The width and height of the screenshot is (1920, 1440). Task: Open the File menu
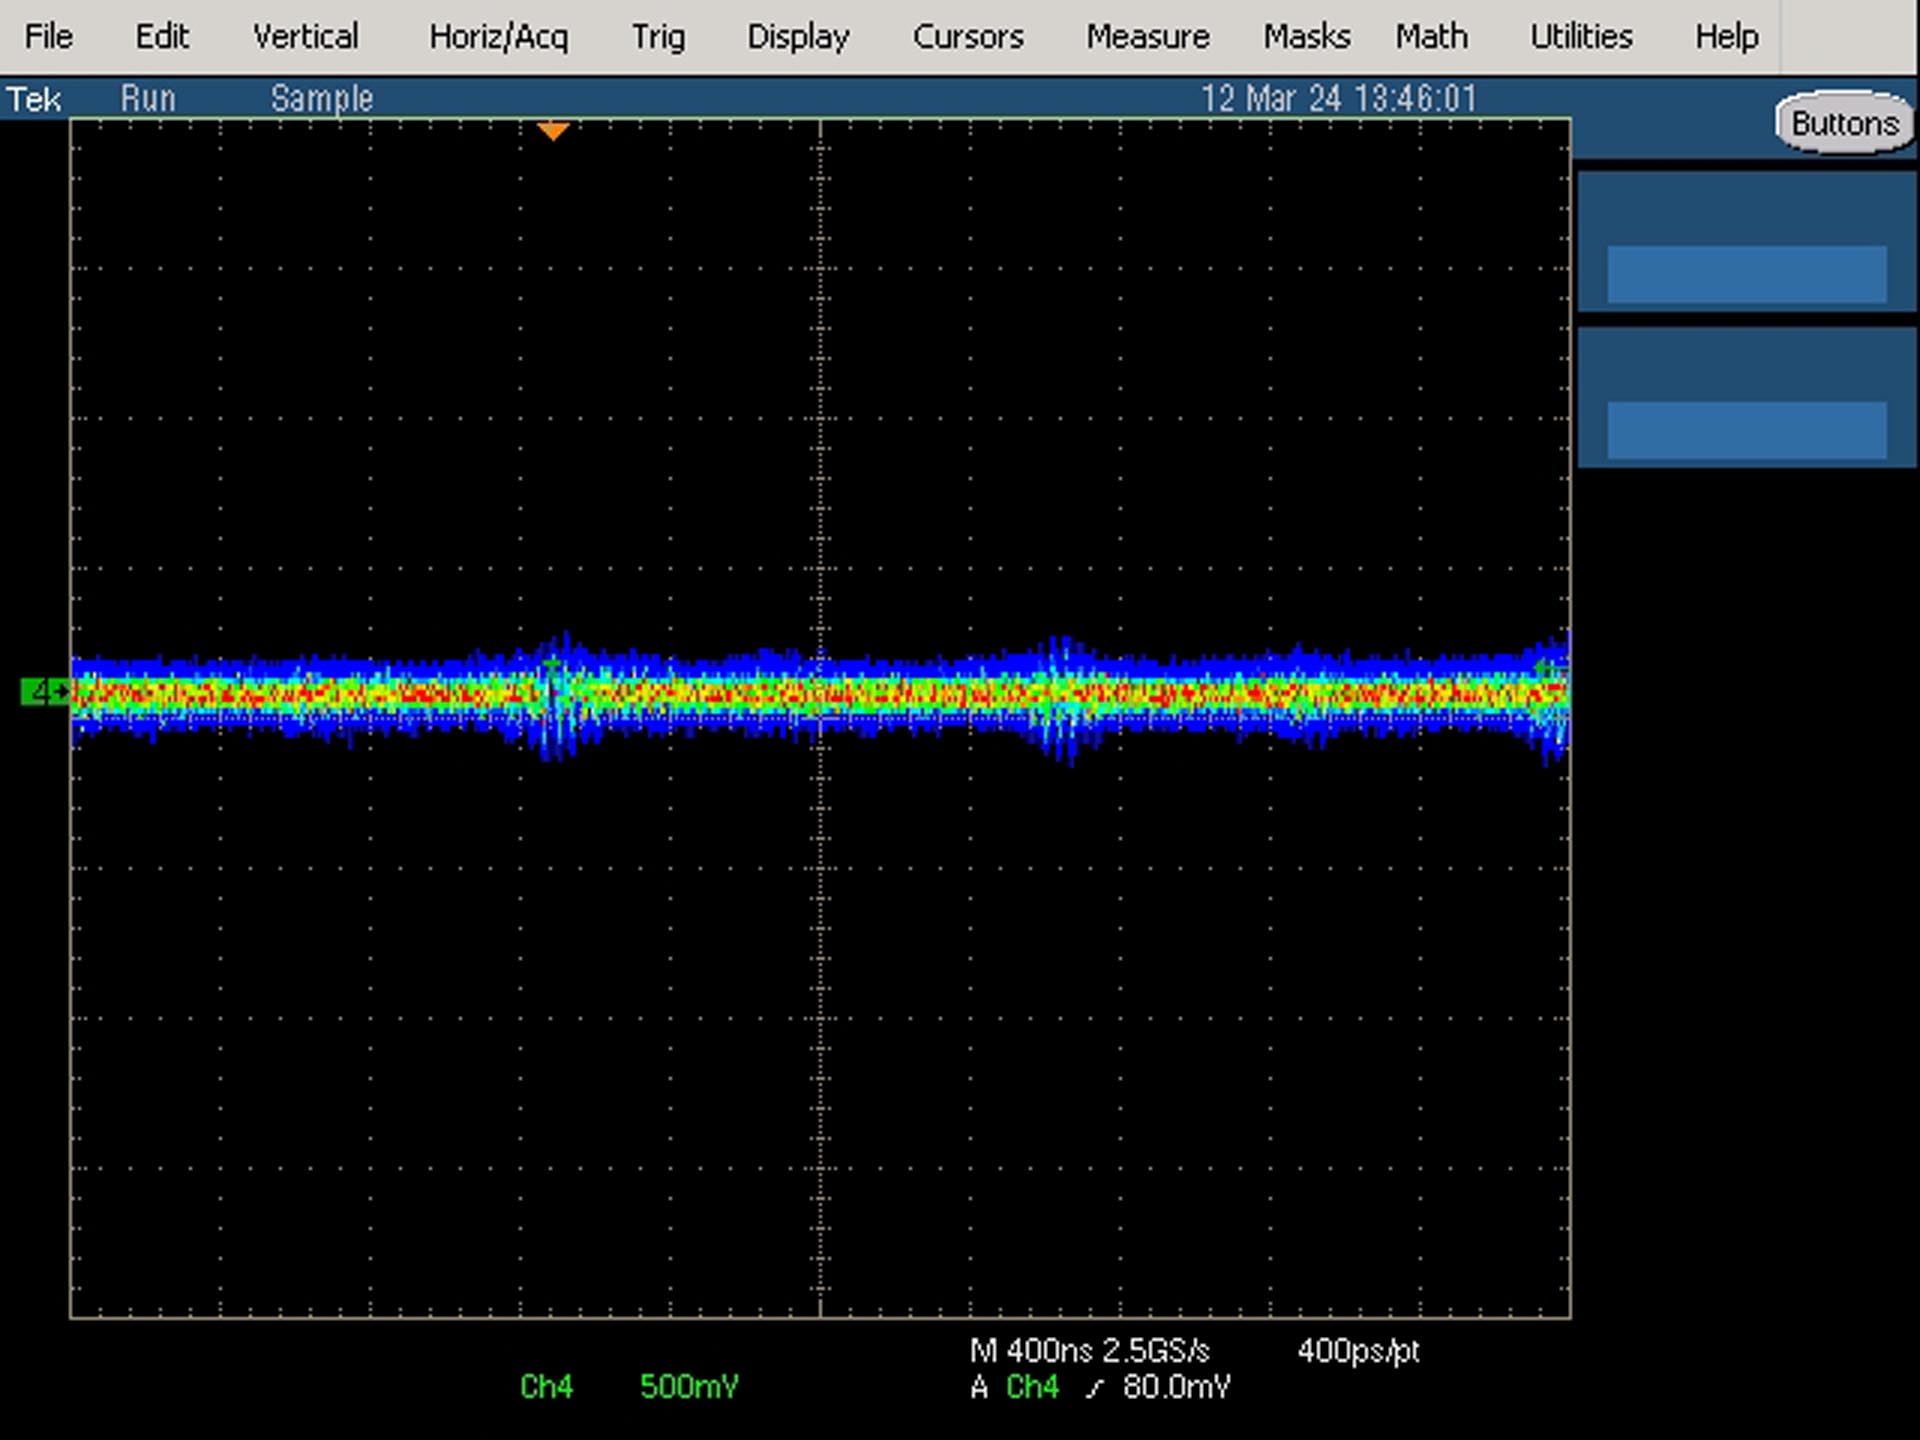48,37
